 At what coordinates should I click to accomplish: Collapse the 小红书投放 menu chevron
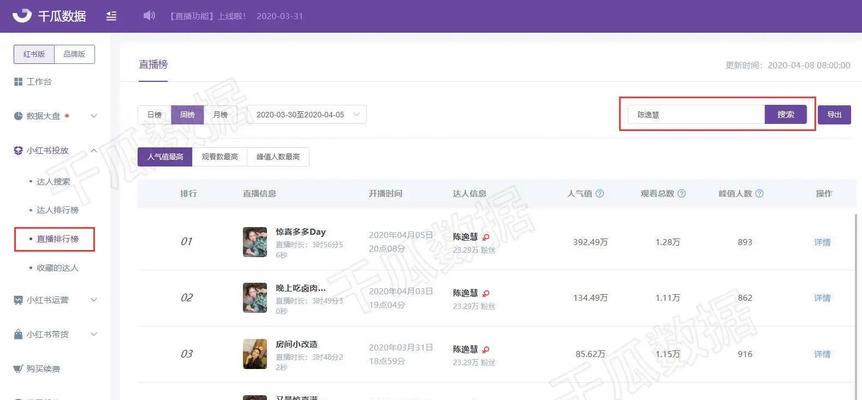pyautogui.click(x=93, y=151)
